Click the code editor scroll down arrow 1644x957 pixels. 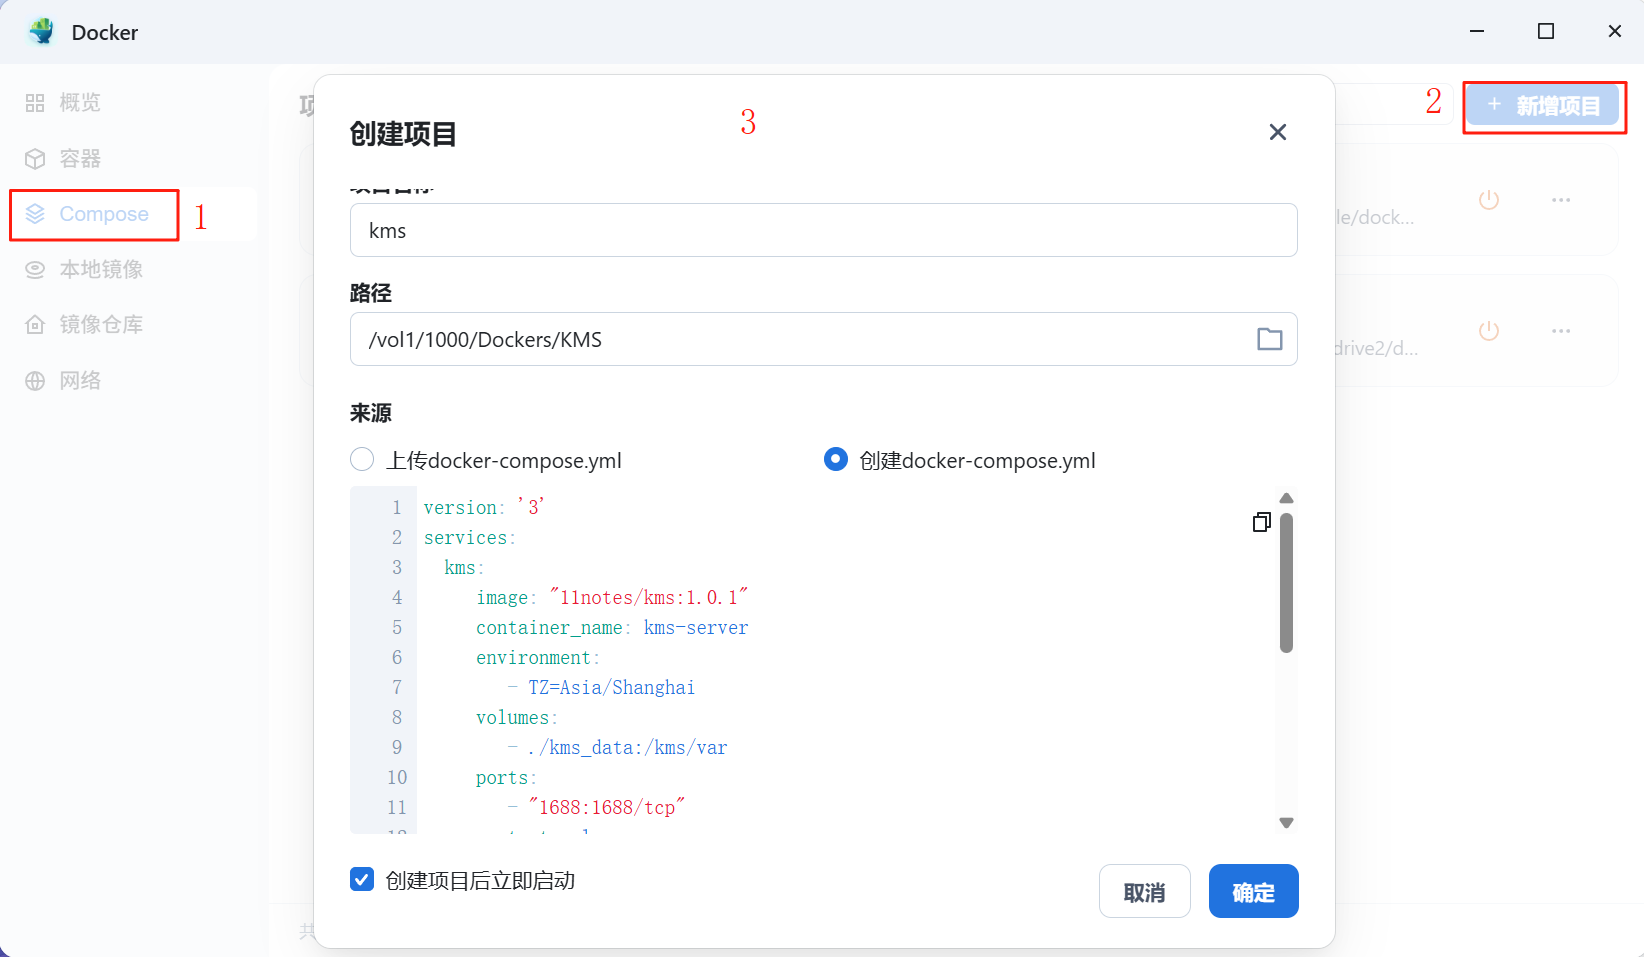tap(1287, 823)
